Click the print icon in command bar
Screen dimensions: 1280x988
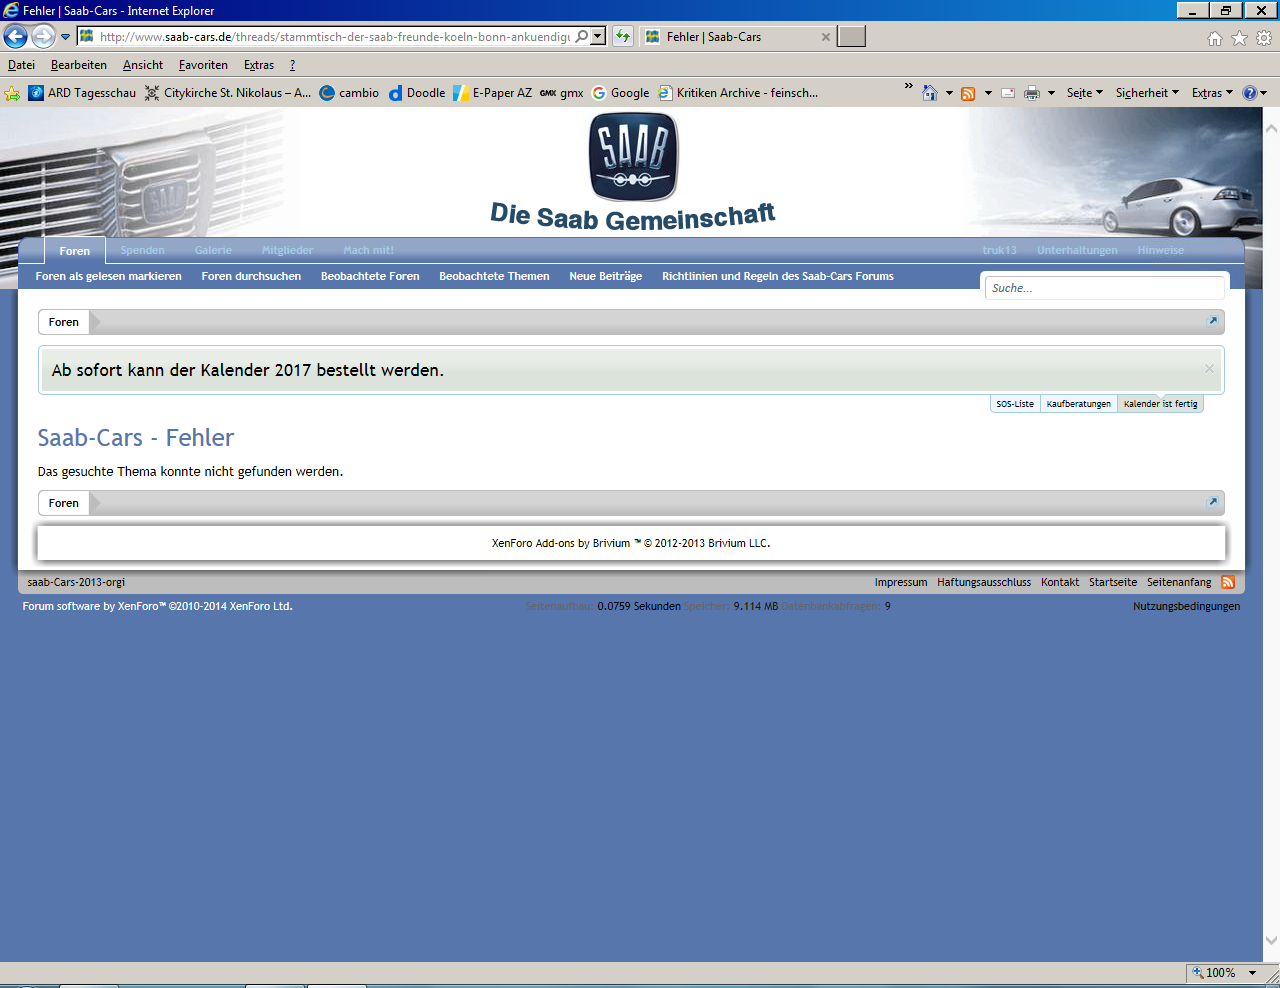(1032, 93)
